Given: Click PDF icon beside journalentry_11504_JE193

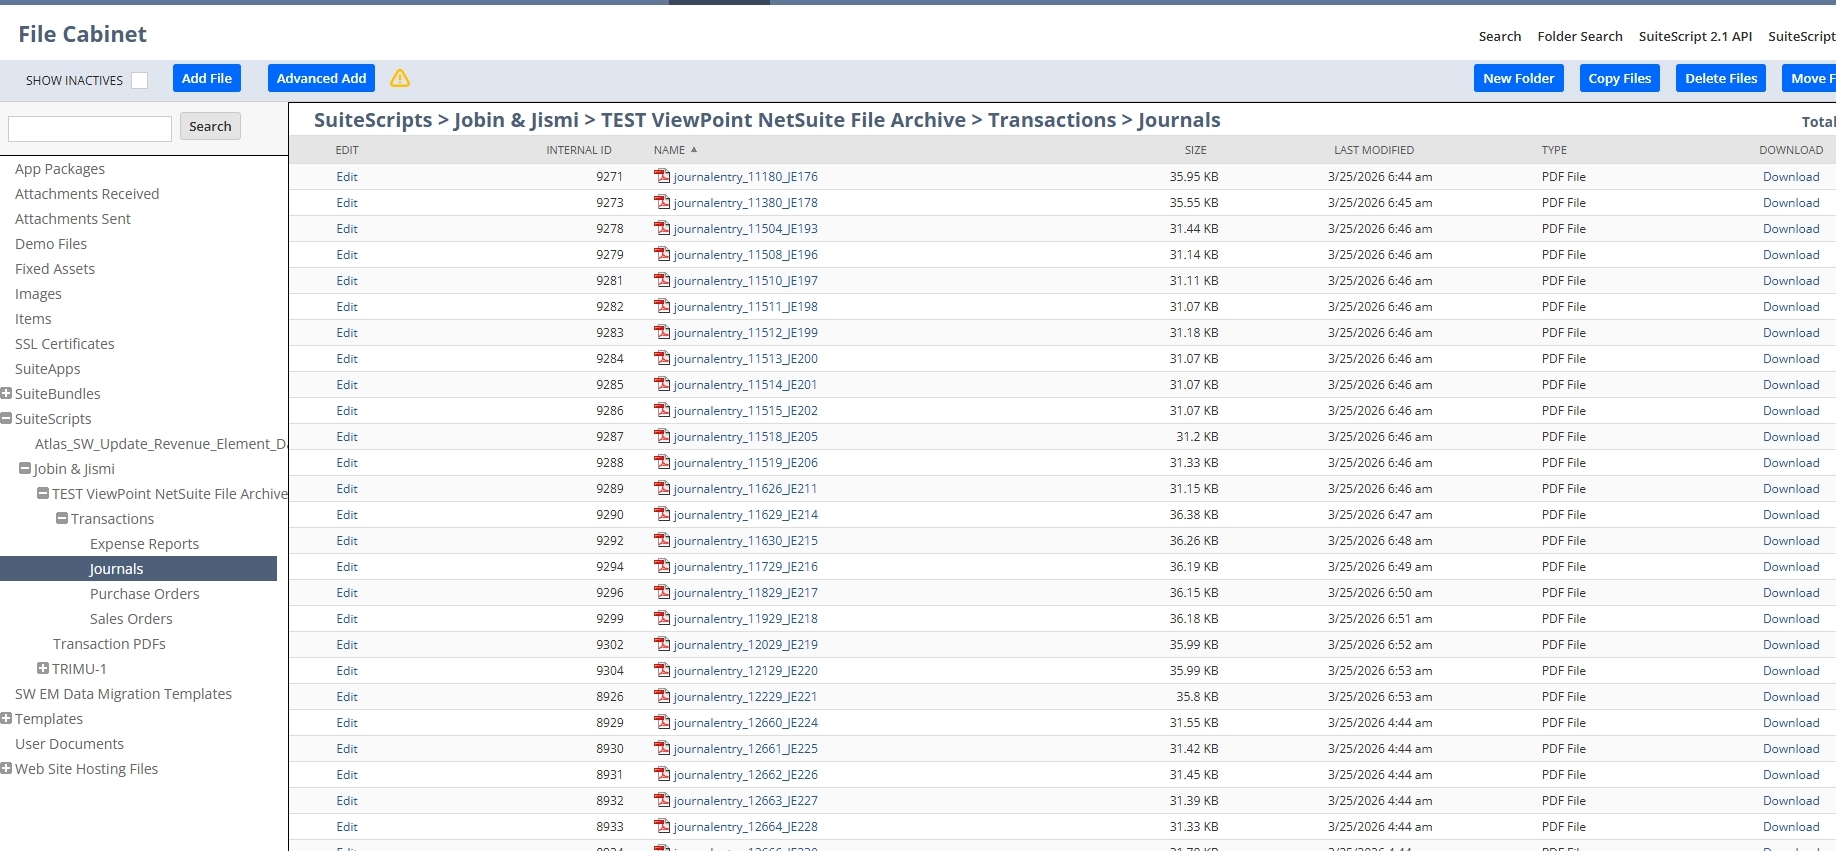Looking at the screenshot, I should pyautogui.click(x=662, y=228).
